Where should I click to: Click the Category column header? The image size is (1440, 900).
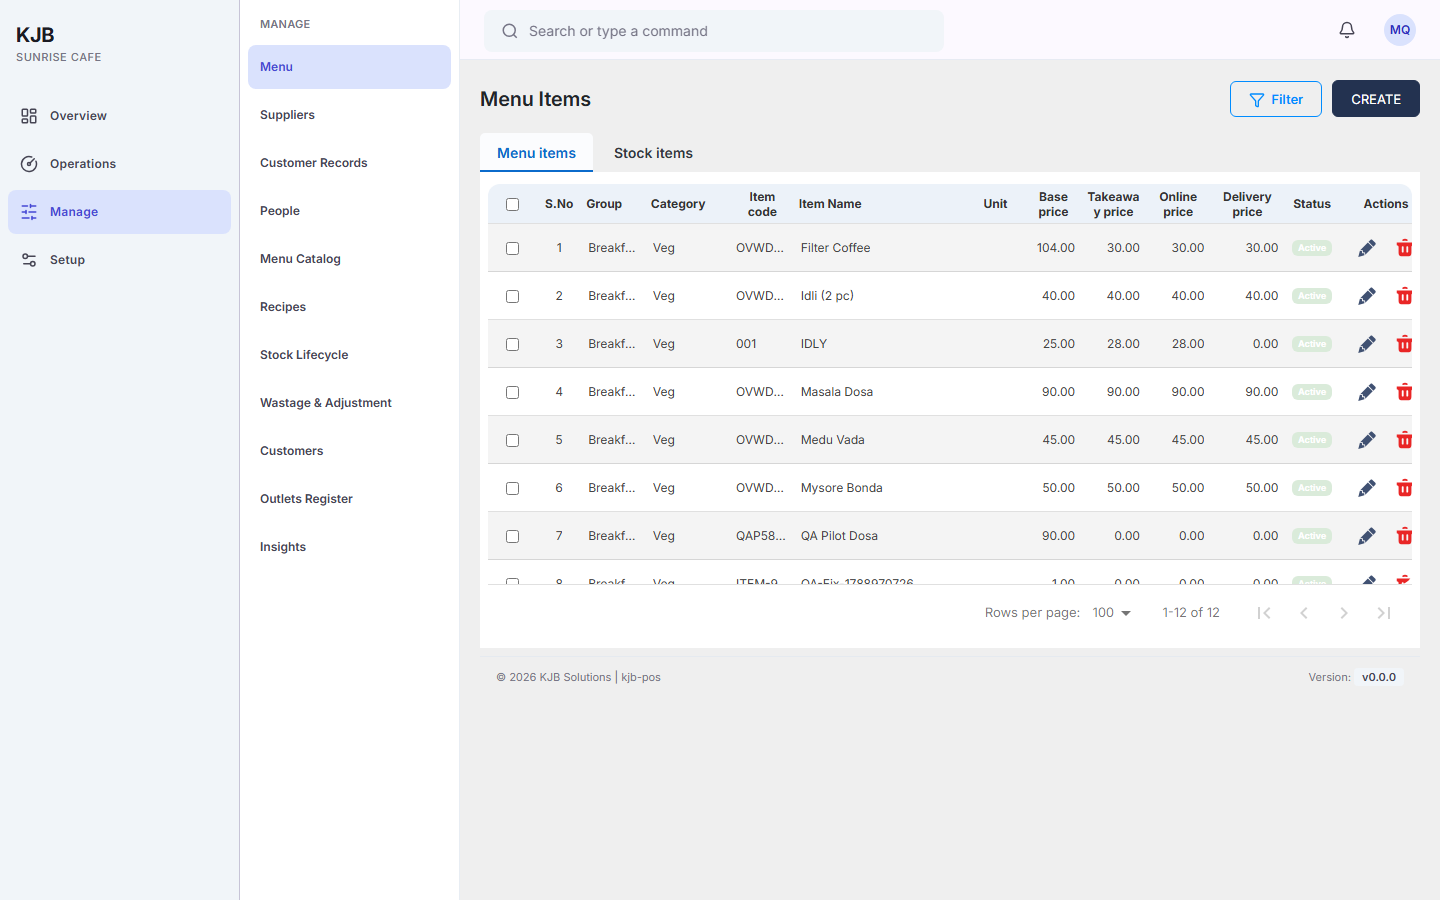[678, 204]
